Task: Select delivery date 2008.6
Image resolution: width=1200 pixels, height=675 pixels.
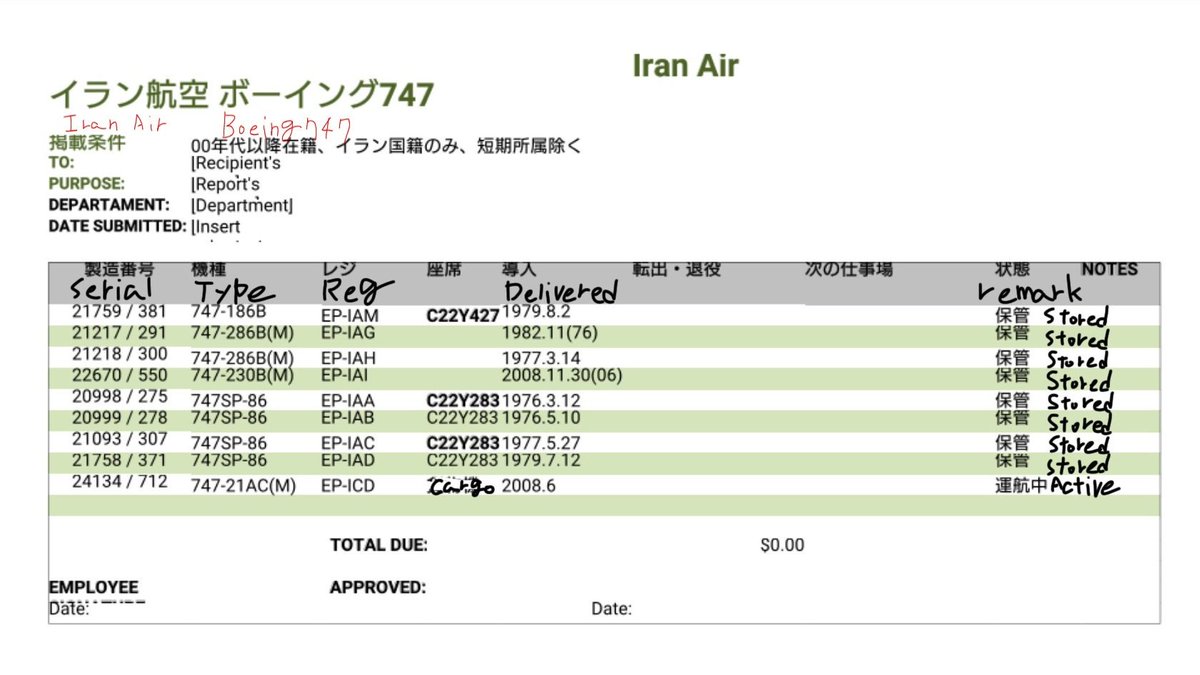Action: pos(527,488)
